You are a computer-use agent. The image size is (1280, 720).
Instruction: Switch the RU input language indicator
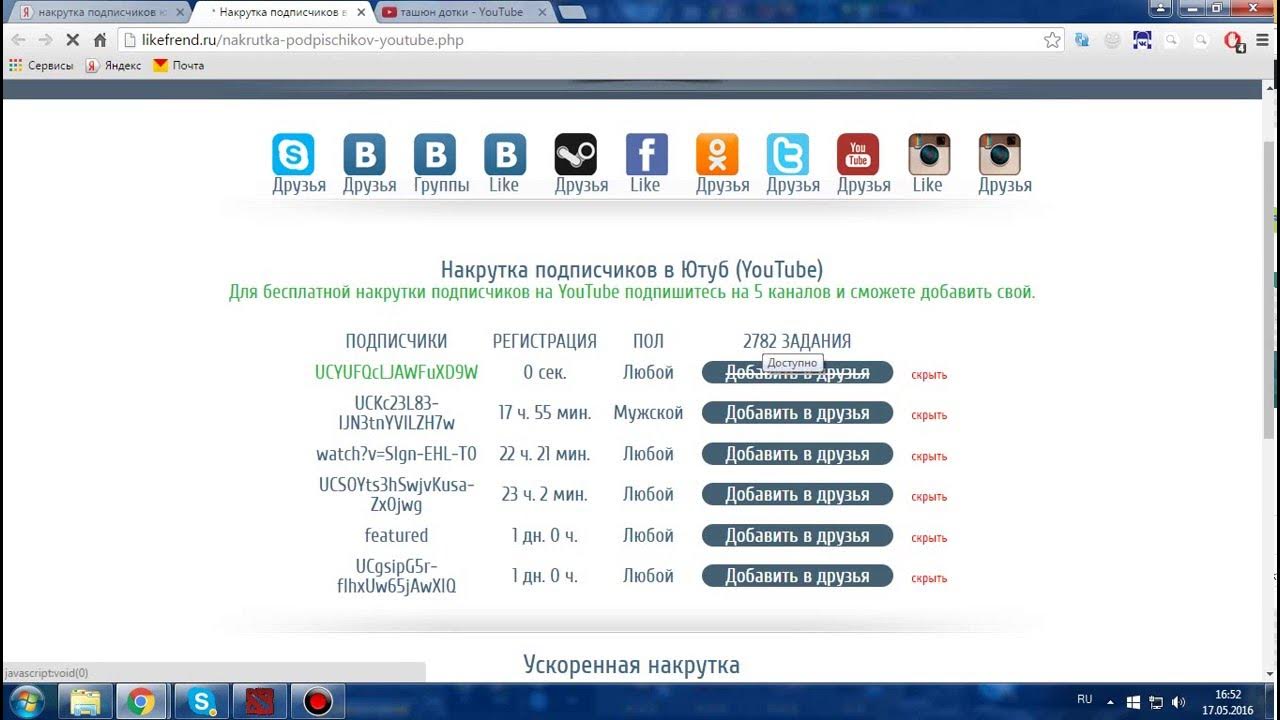1084,700
